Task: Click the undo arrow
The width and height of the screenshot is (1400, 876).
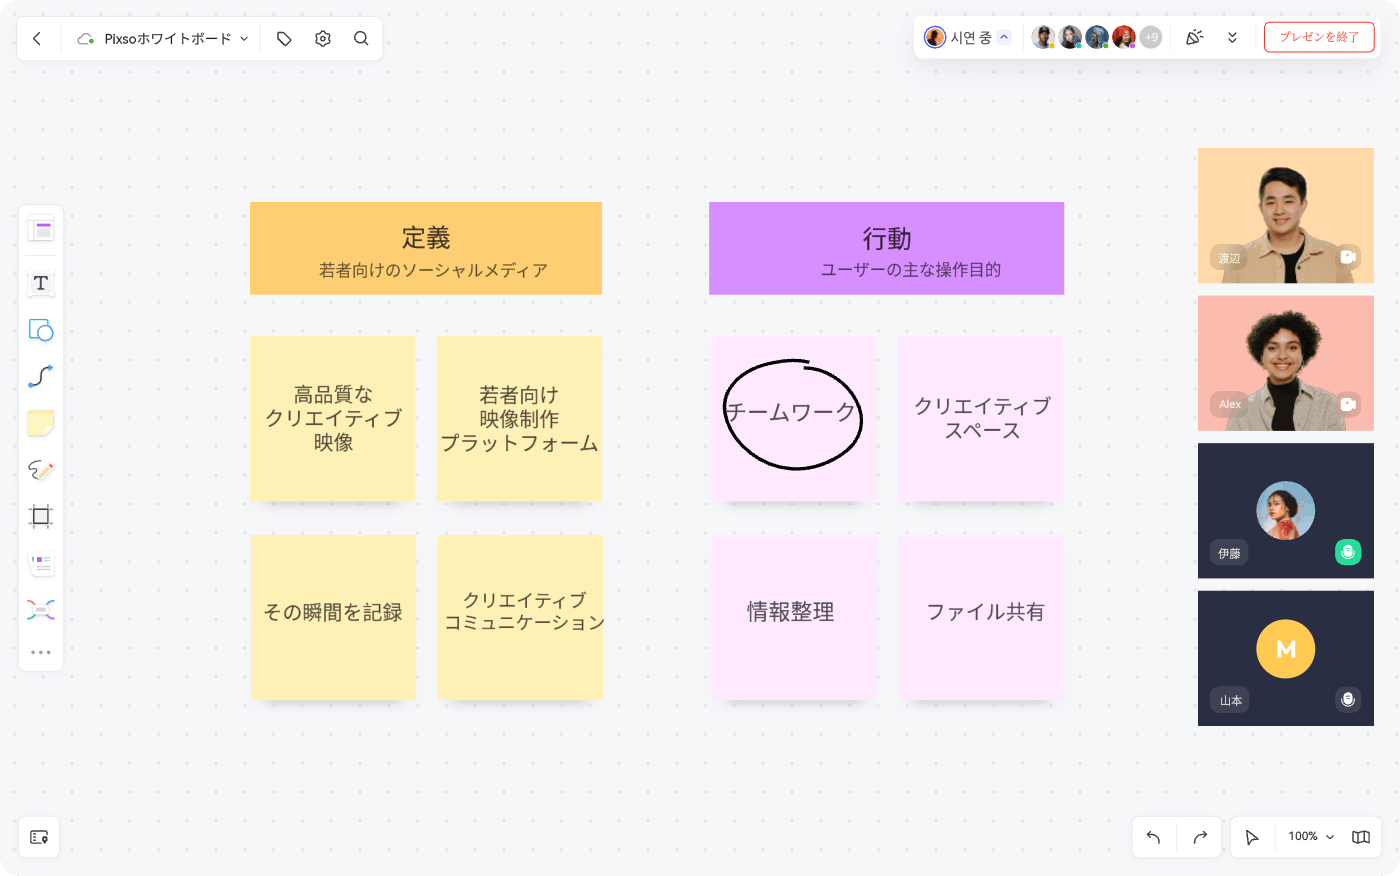Action: [1153, 837]
